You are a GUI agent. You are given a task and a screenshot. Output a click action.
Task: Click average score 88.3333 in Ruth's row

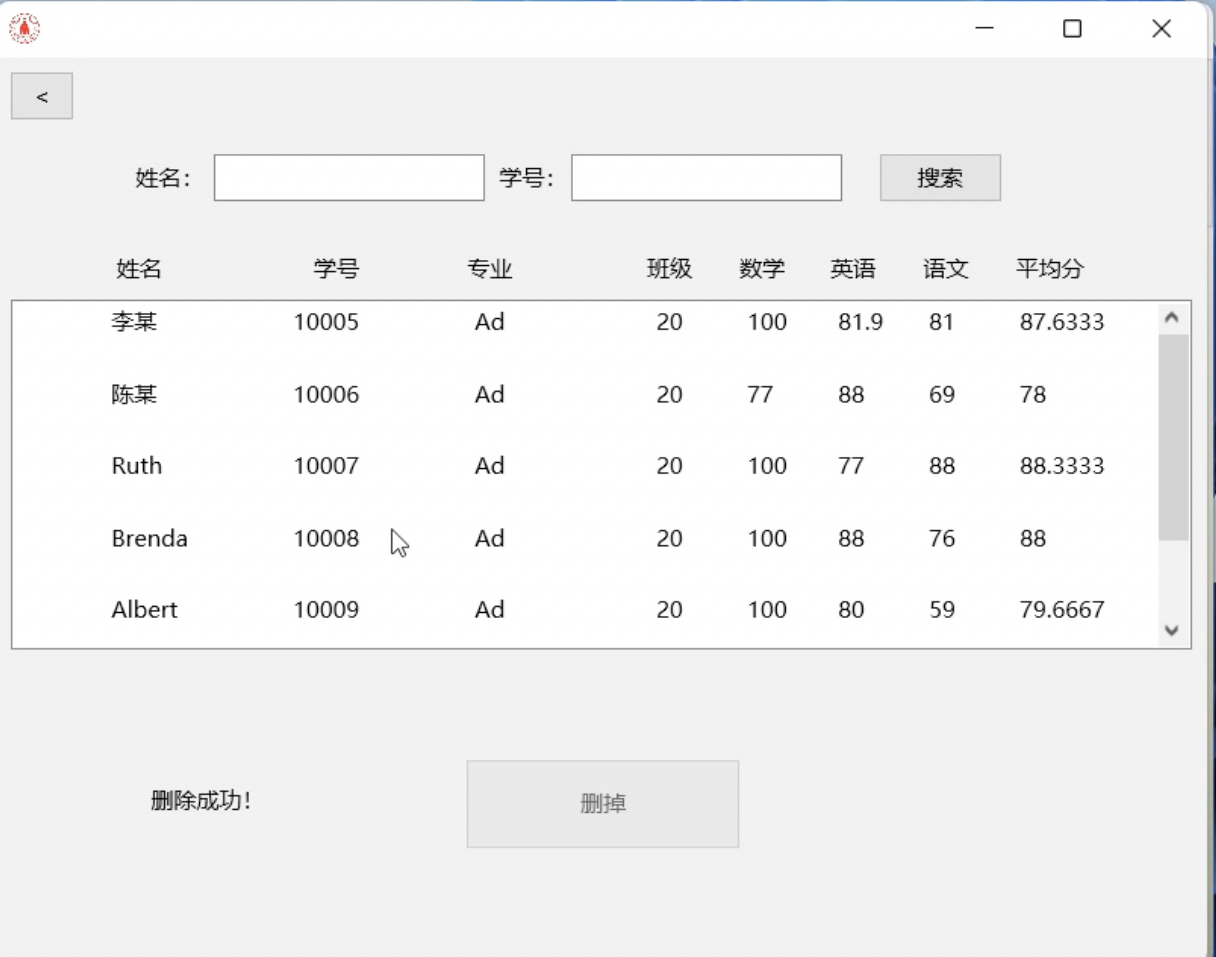click(x=1061, y=466)
